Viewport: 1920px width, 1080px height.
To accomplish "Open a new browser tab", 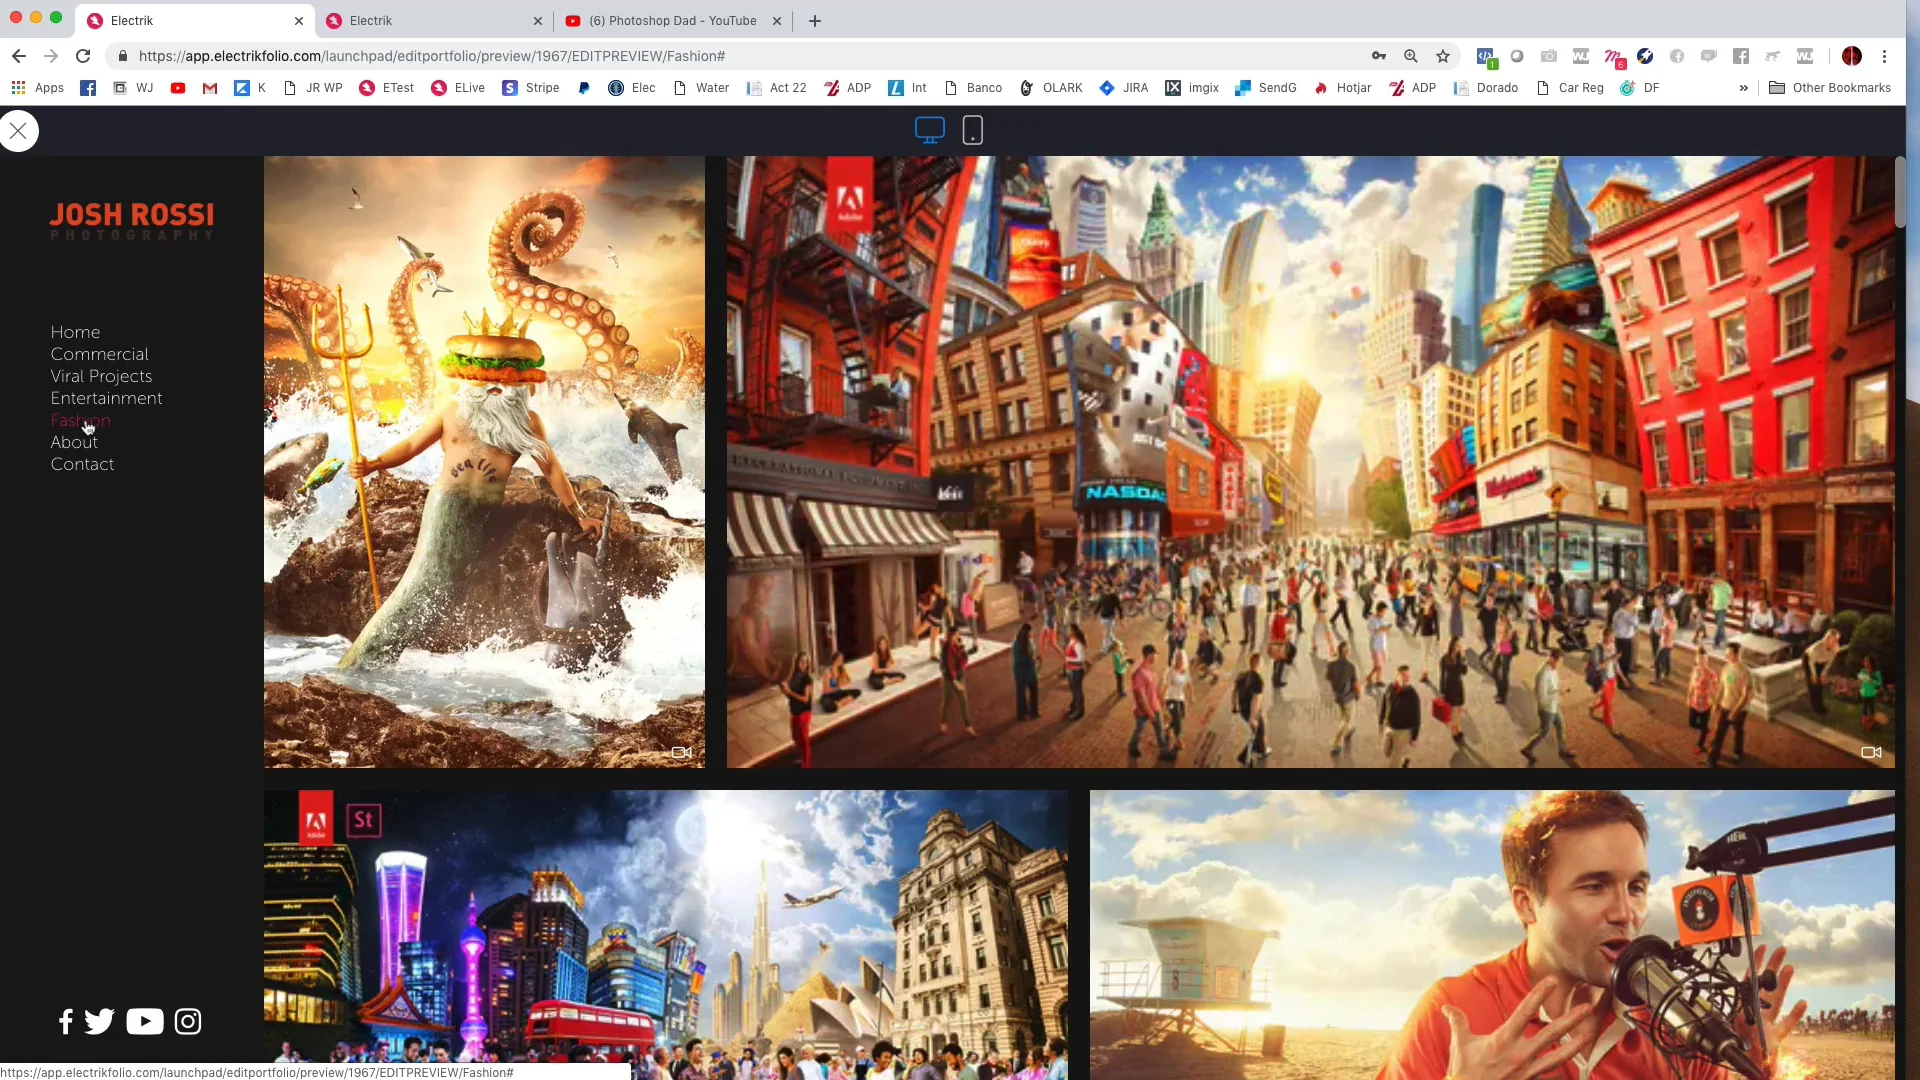I will tap(815, 20).
